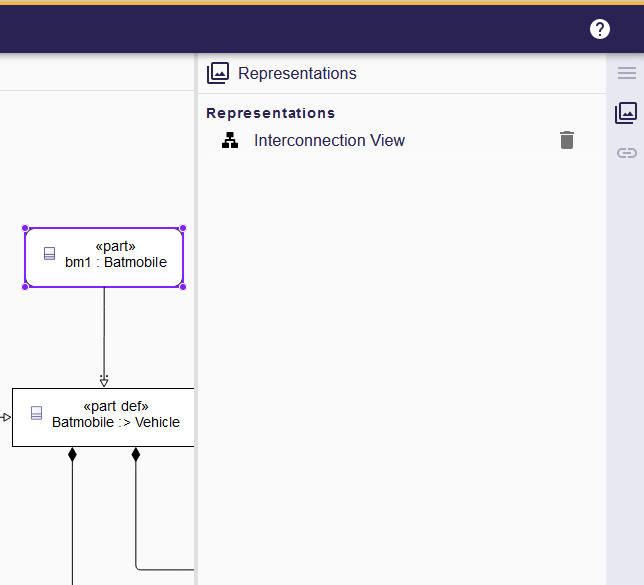Click the bottom-right resize handle of bm1 node

pyautogui.click(x=183, y=287)
